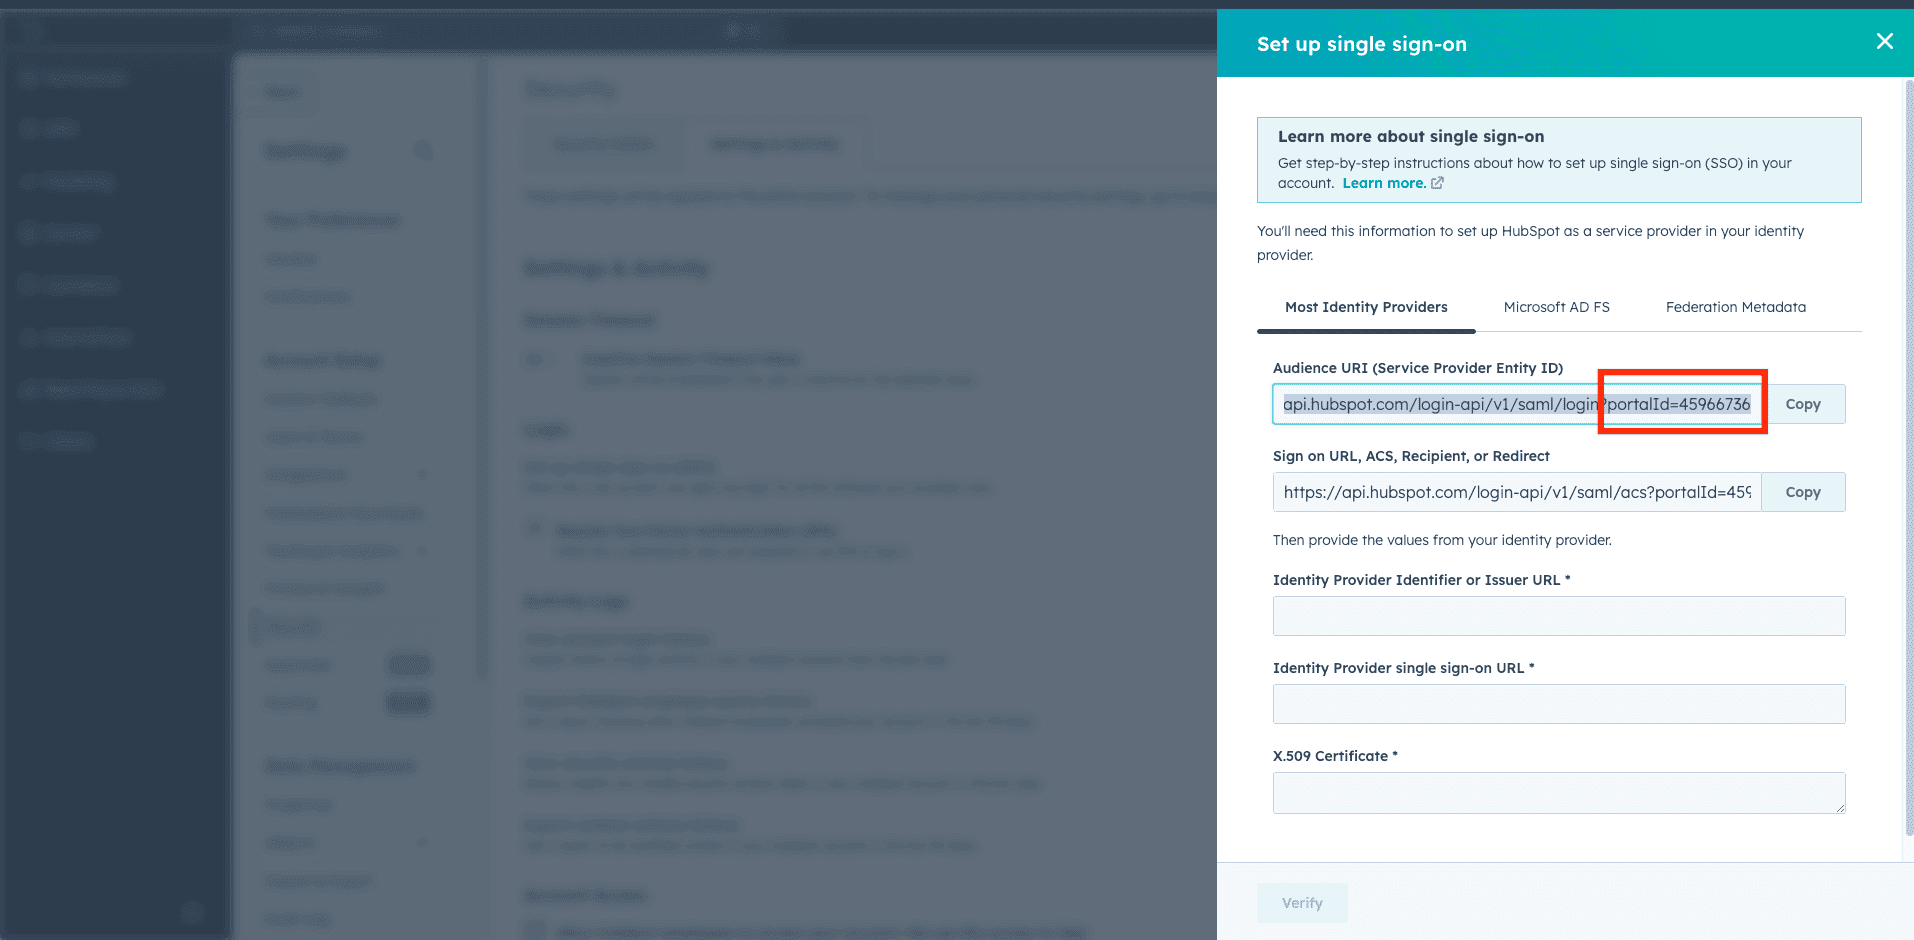
Task: Click the 'Set up single sign-on' panel title
Action: click(1361, 44)
